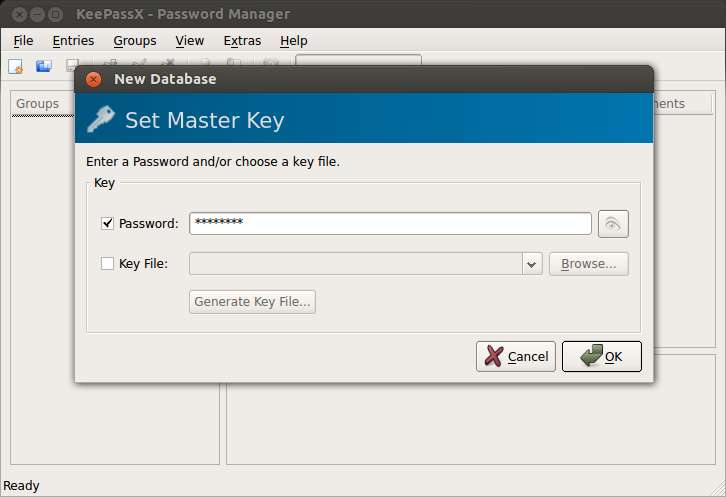
Task: Click the 'Enter a Password and/or choose a key file.' text
Action: pos(213,162)
